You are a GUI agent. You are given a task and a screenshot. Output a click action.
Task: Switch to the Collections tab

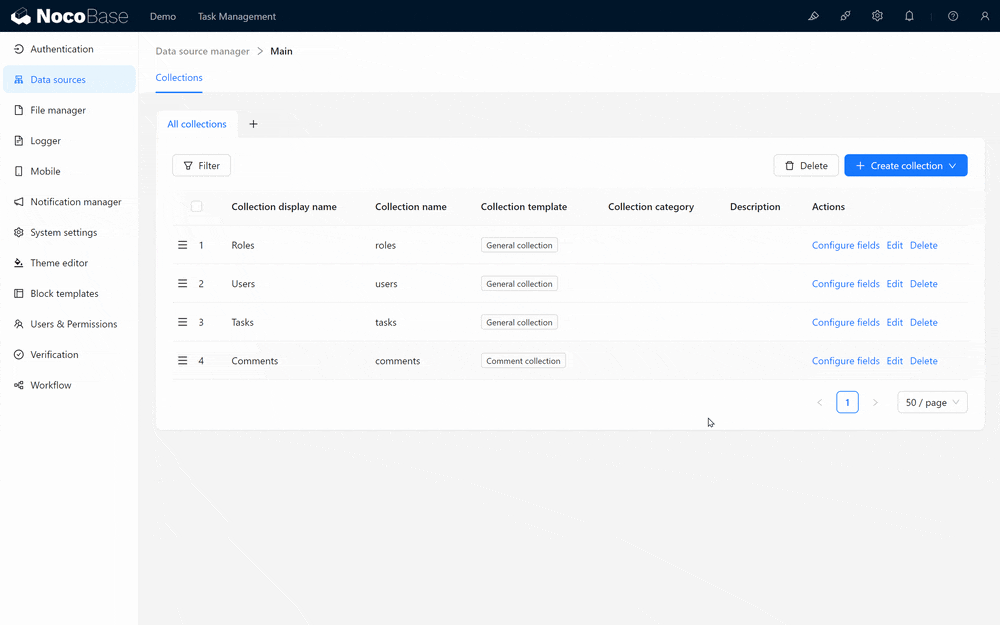tap(179, 77)
